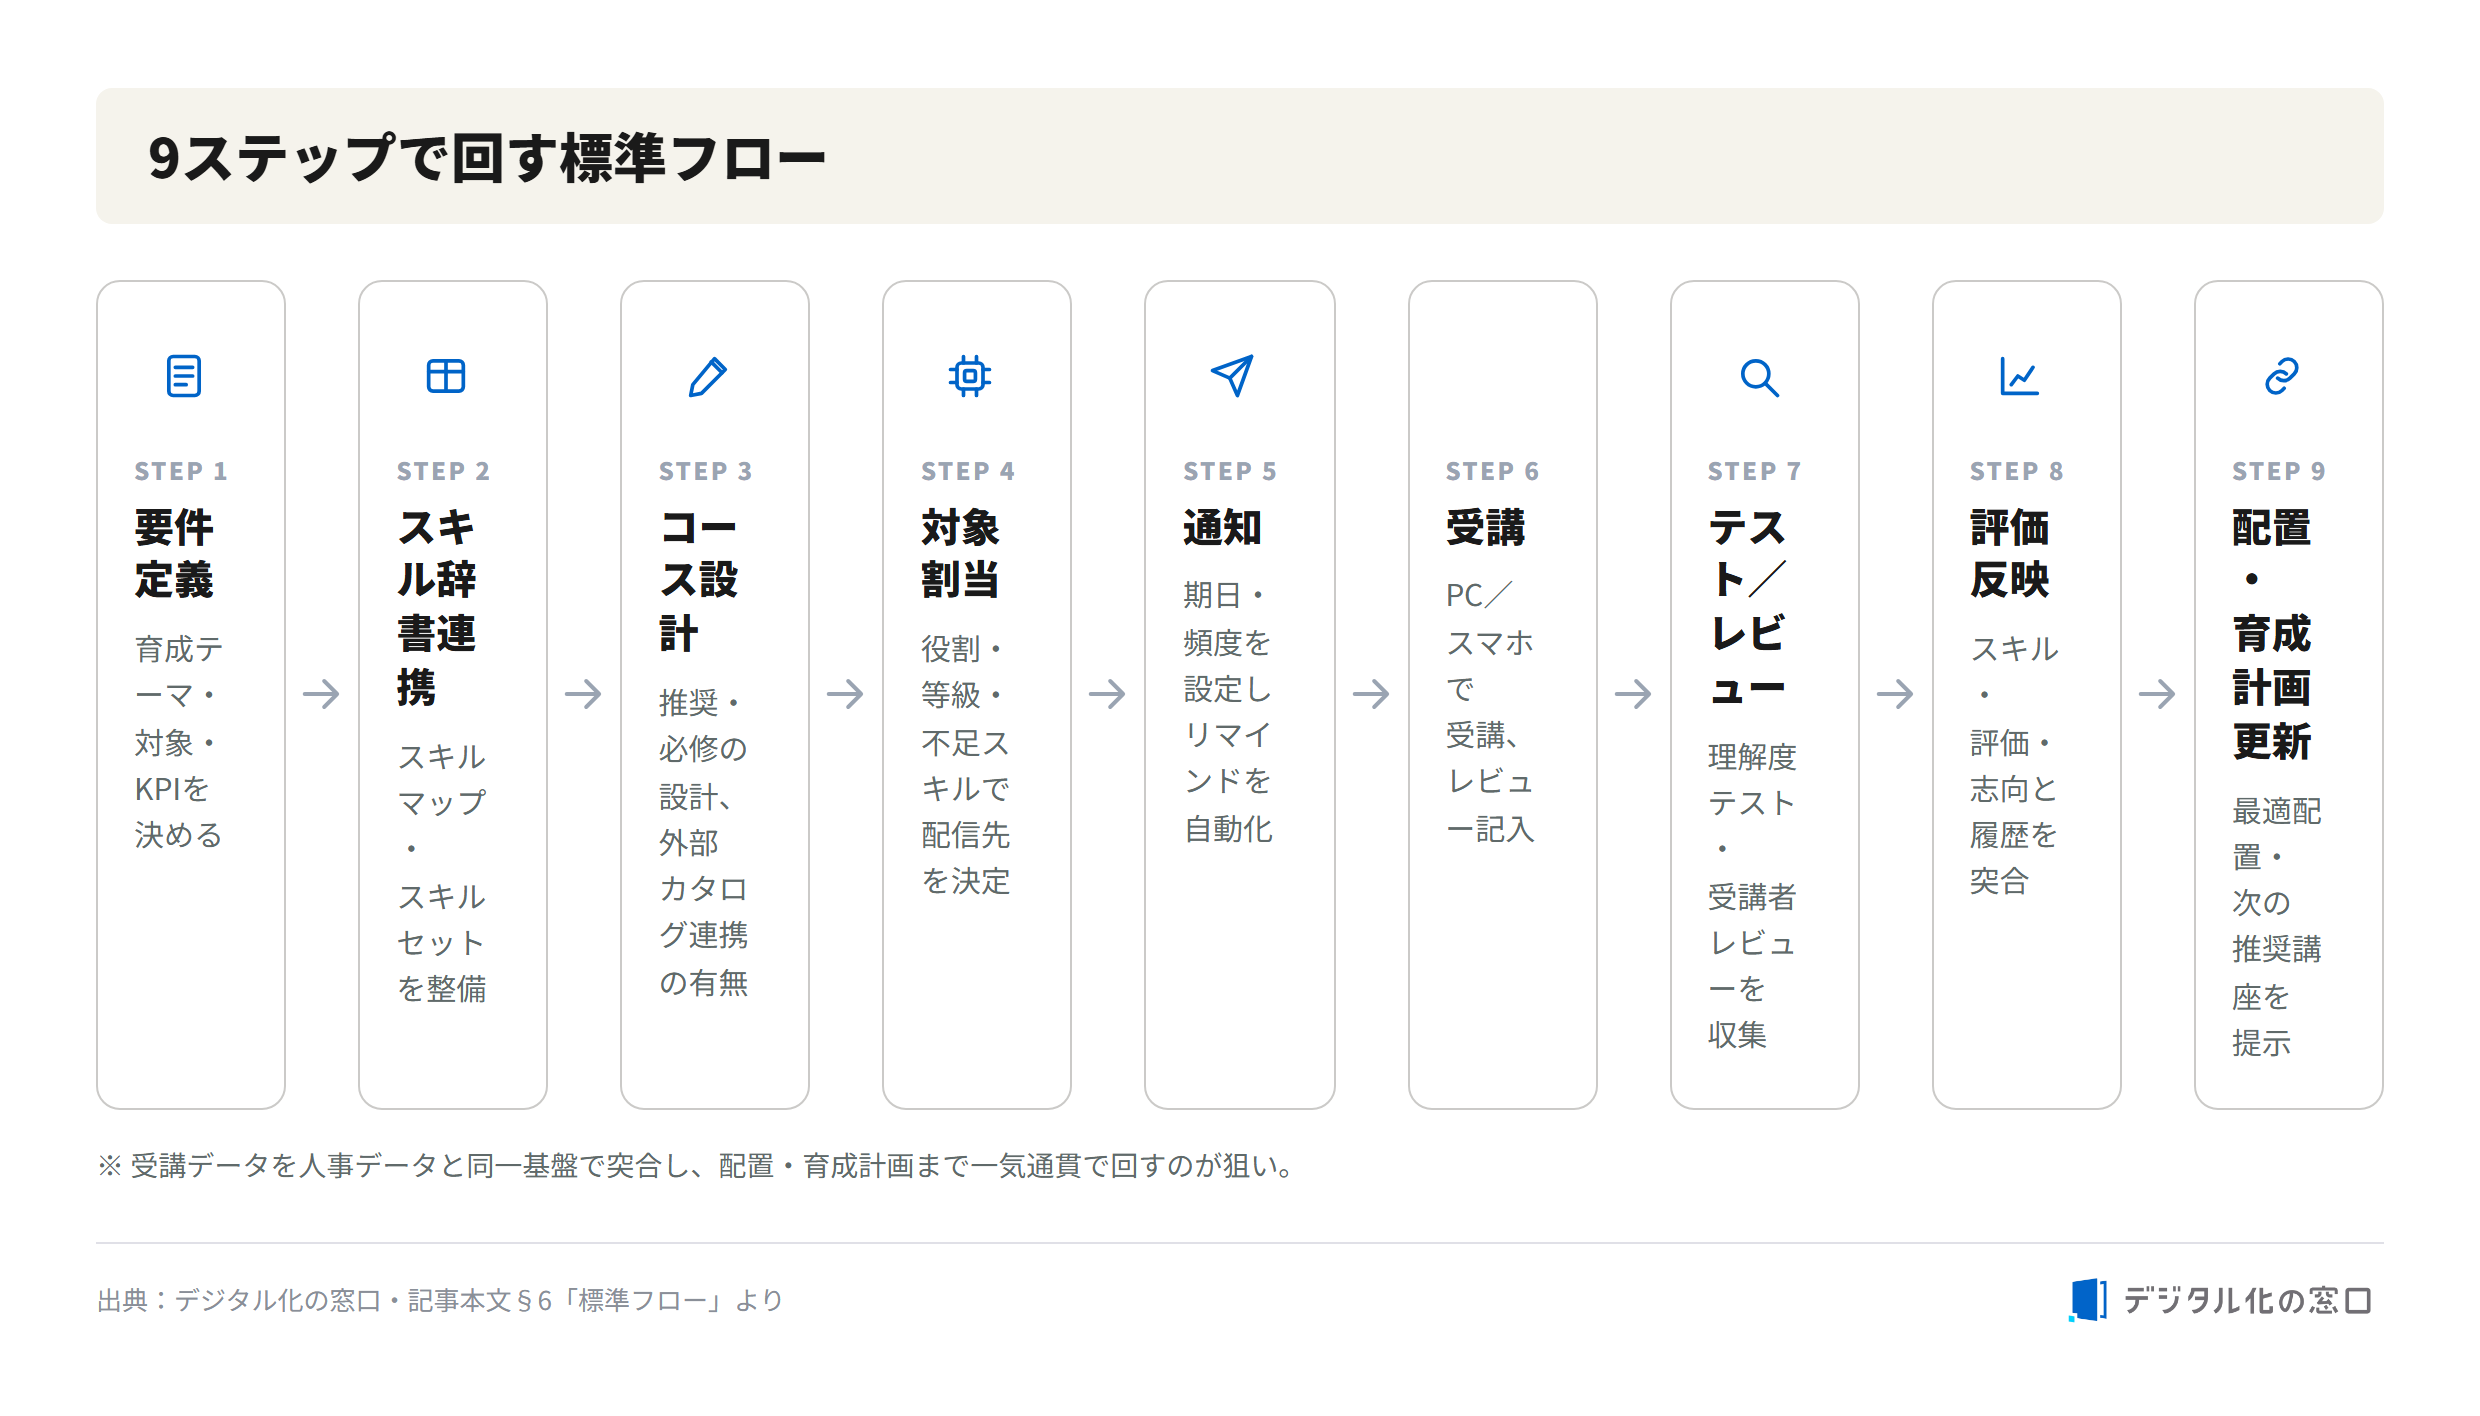Click the 期日・頻度を設定しリマインド description
2480x1416 pixels.
coord(1228,711)
